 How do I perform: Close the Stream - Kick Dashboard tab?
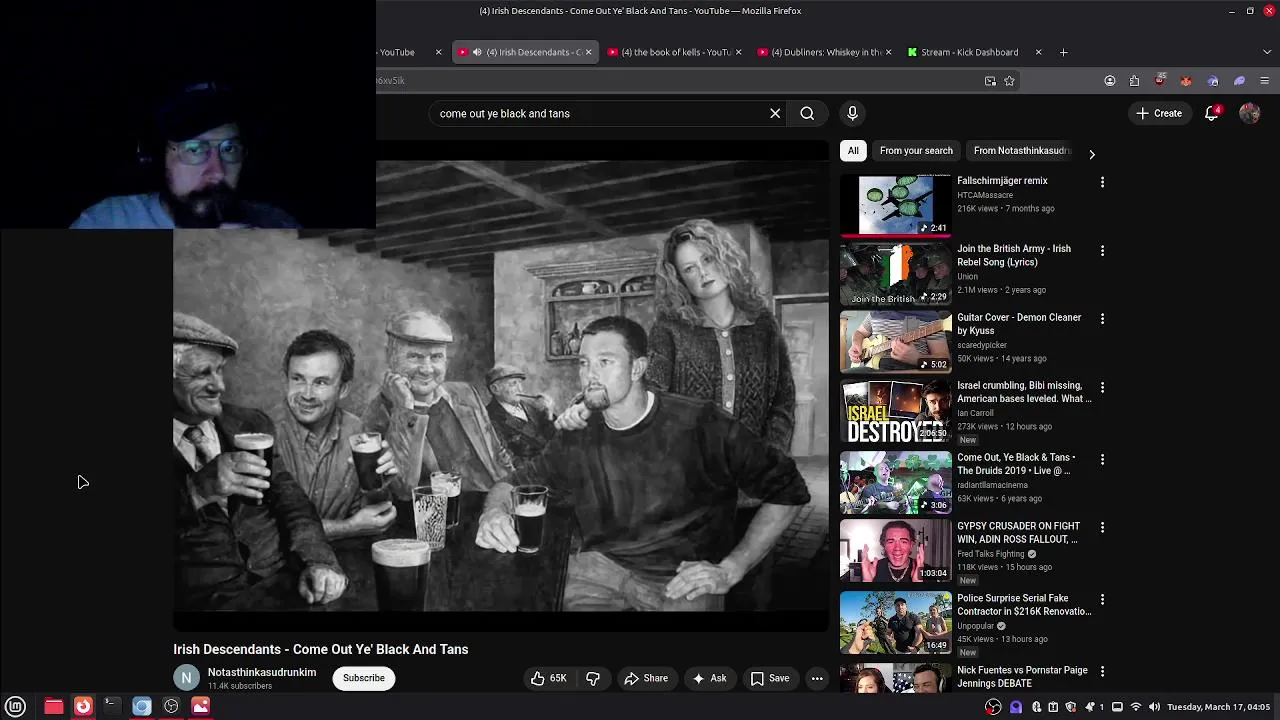click(x=1038, y=52)
